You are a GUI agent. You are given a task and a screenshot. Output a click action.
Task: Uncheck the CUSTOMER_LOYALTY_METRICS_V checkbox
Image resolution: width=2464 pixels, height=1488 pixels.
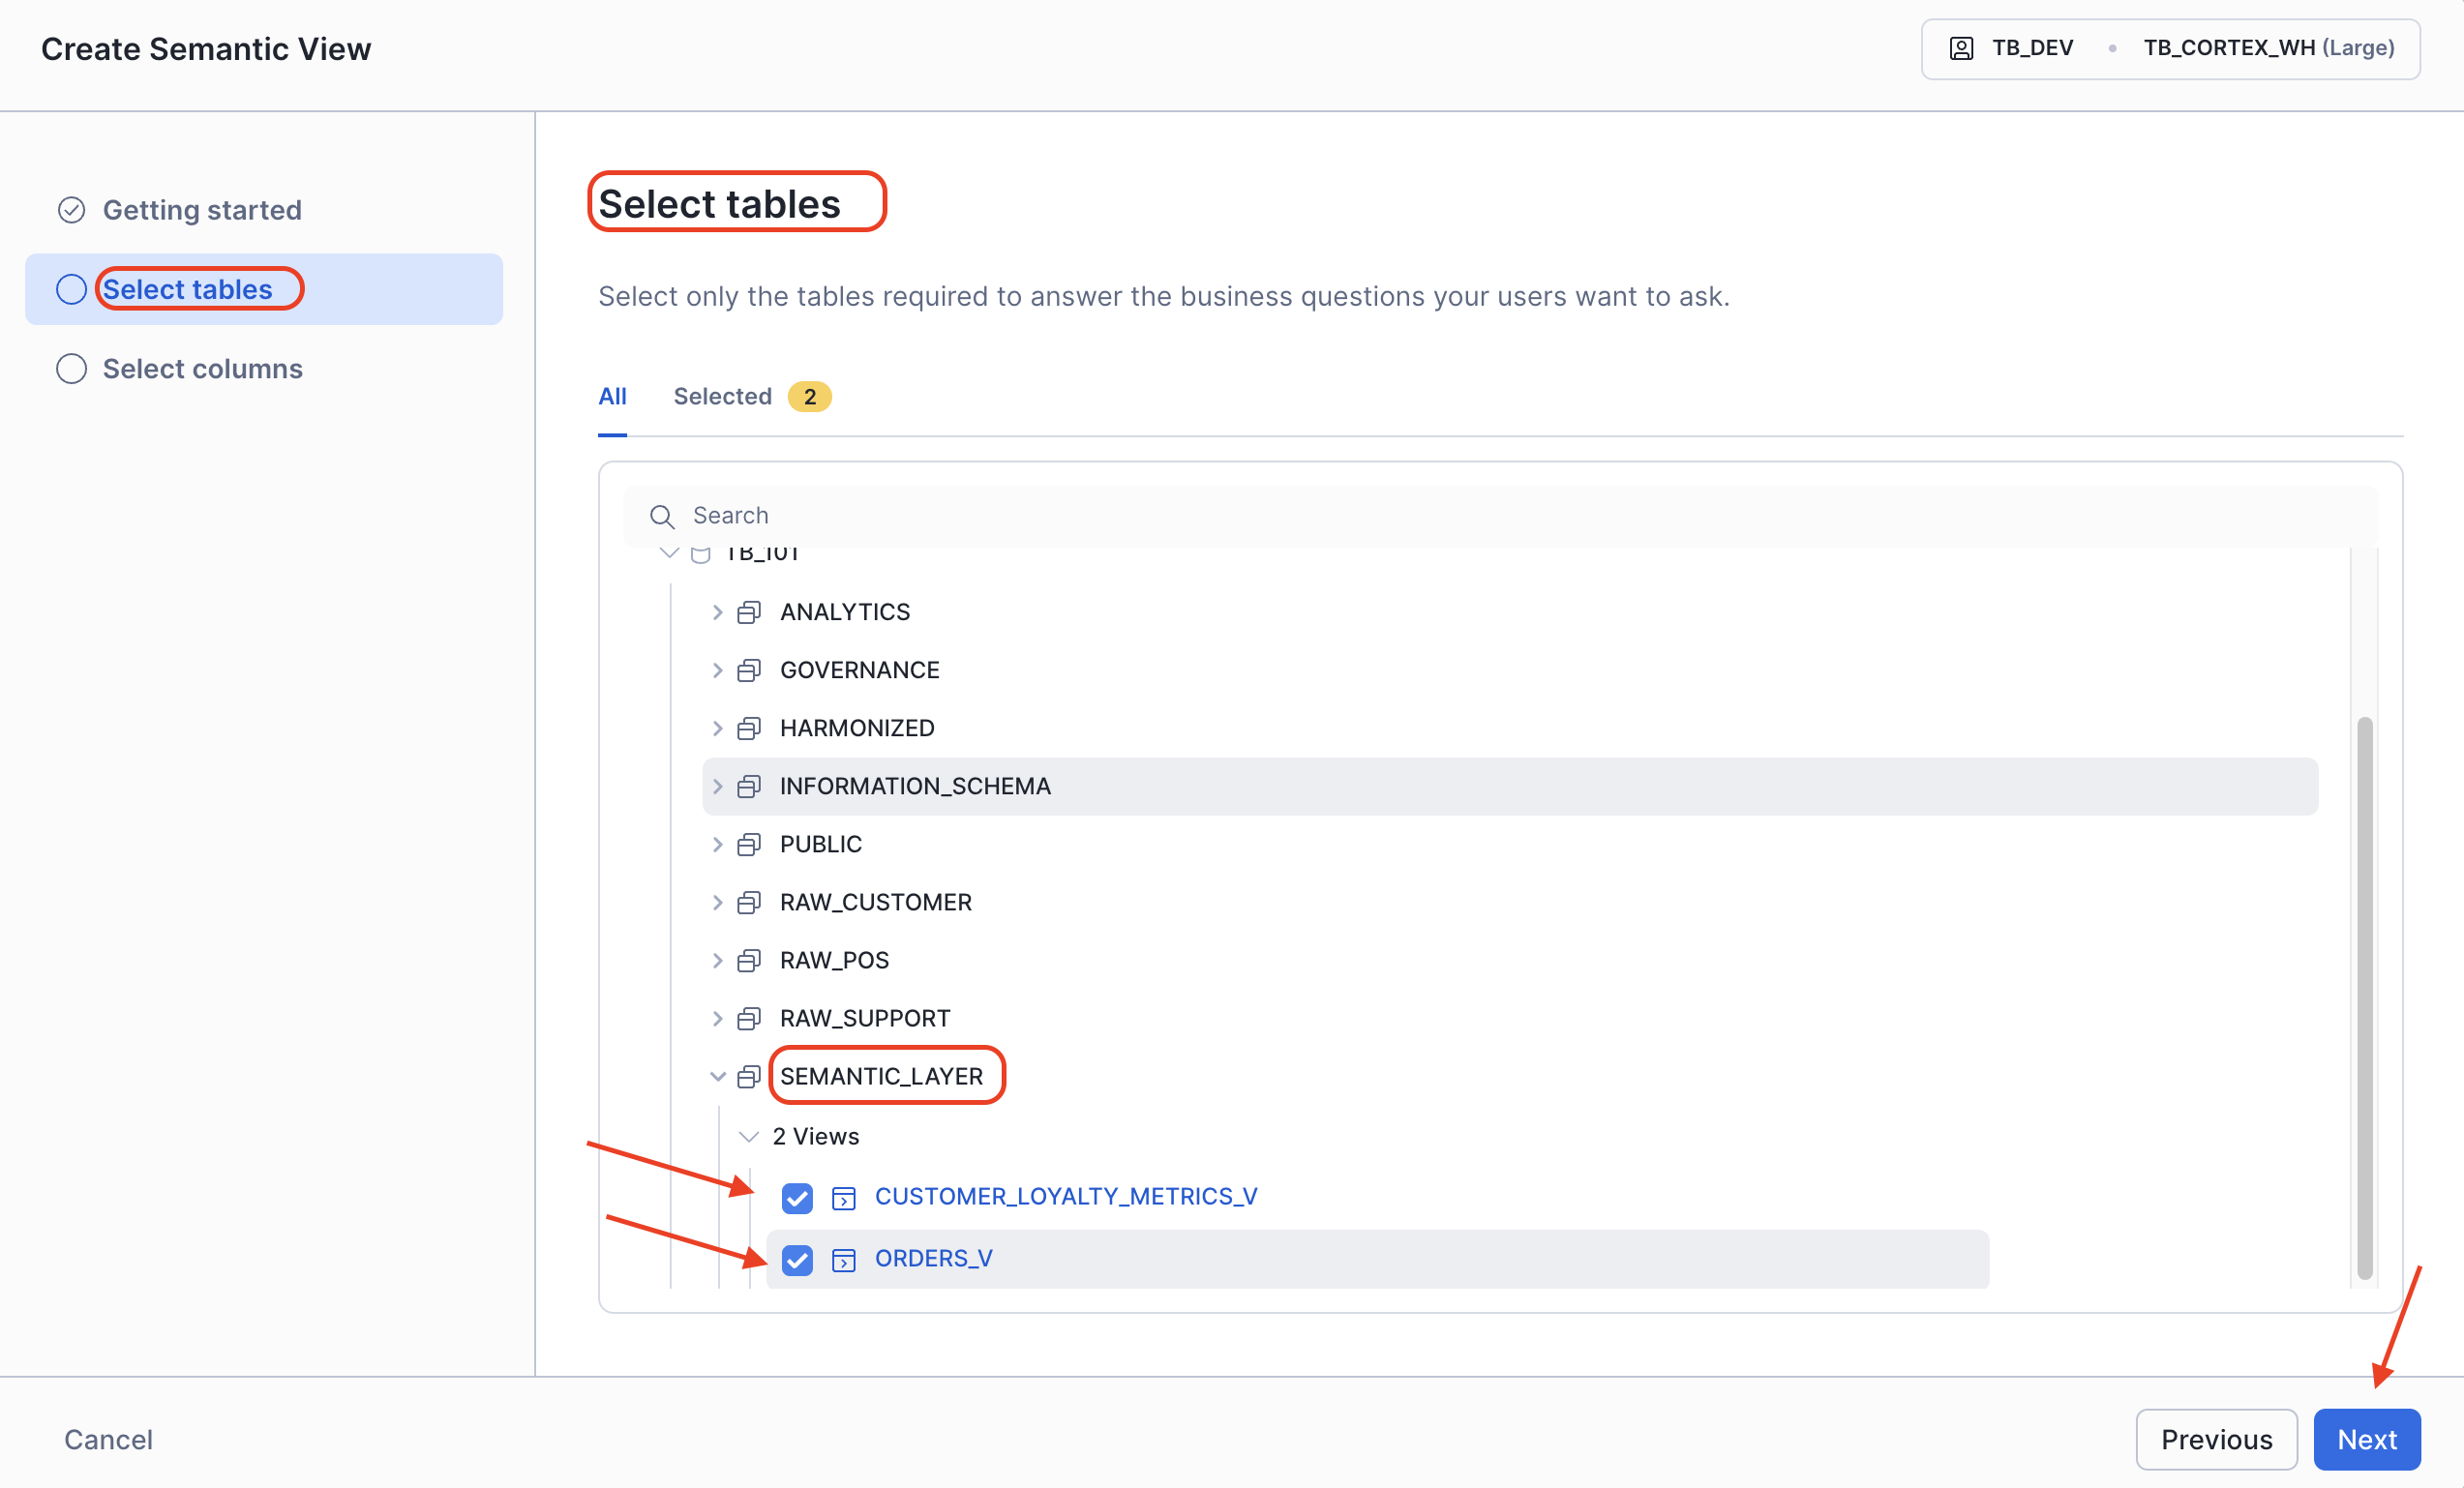pos(797,1197)
